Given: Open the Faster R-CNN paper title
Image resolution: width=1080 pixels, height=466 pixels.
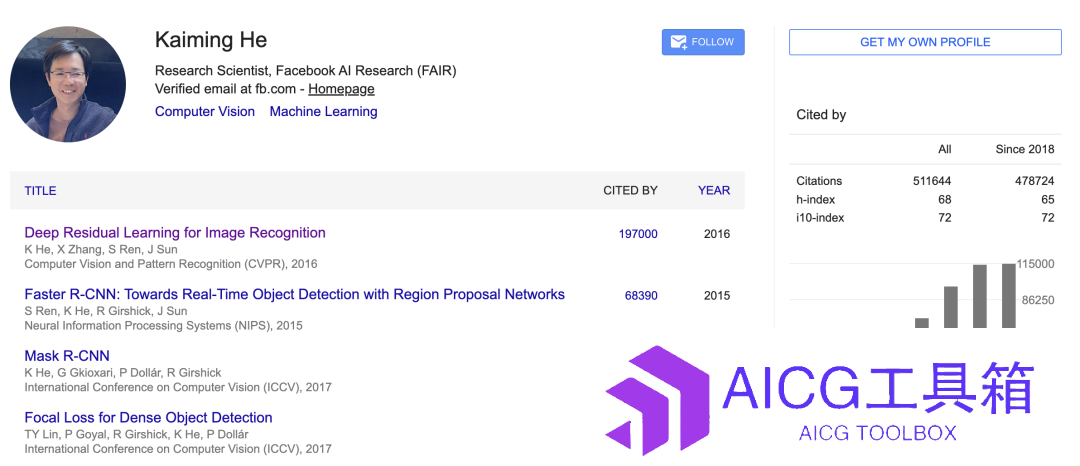Looking at the screenshot, I should tap(294, 295).
